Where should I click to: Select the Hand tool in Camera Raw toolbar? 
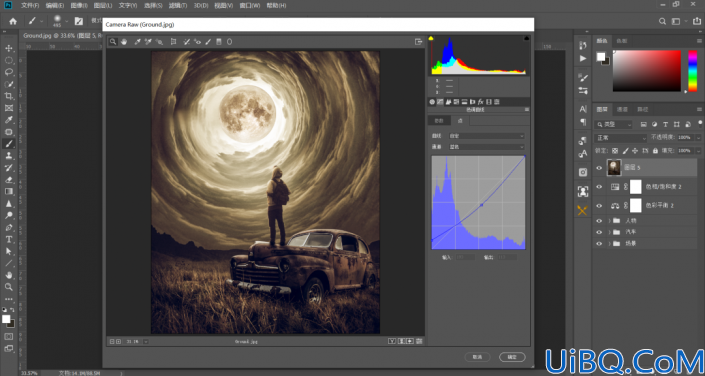pos(124,42)
